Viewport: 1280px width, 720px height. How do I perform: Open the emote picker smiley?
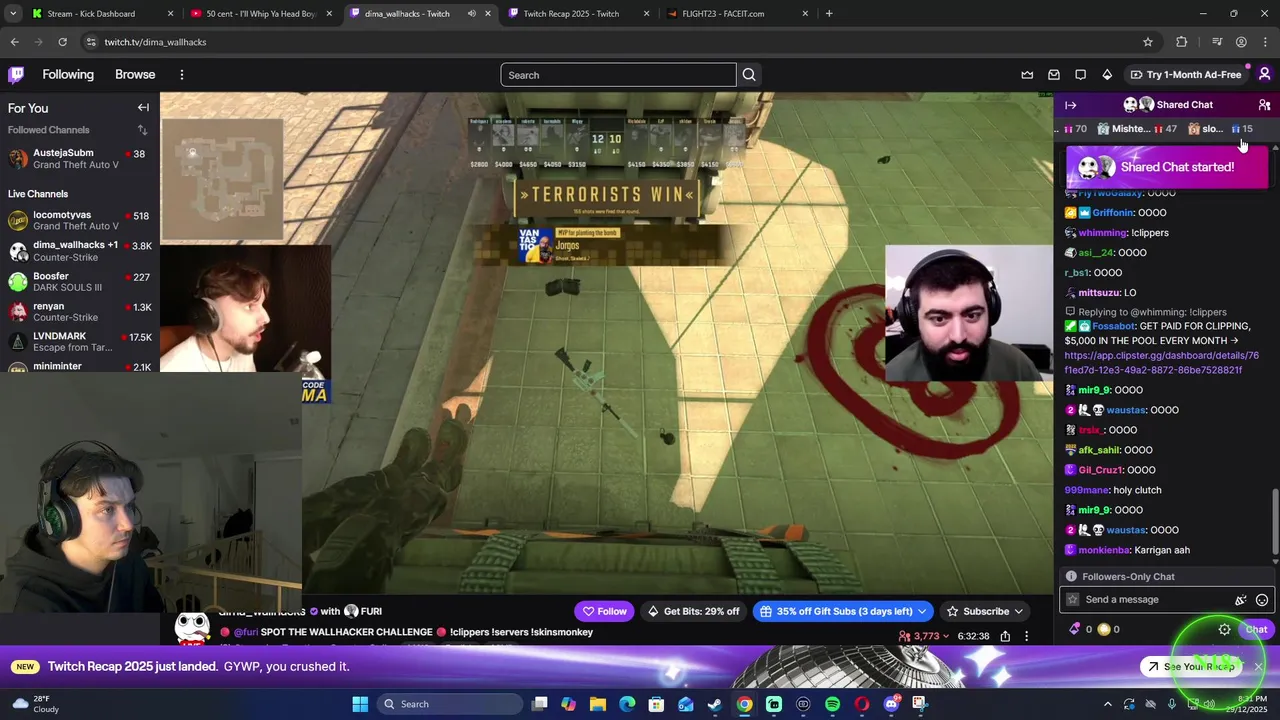click(1262, 600)
